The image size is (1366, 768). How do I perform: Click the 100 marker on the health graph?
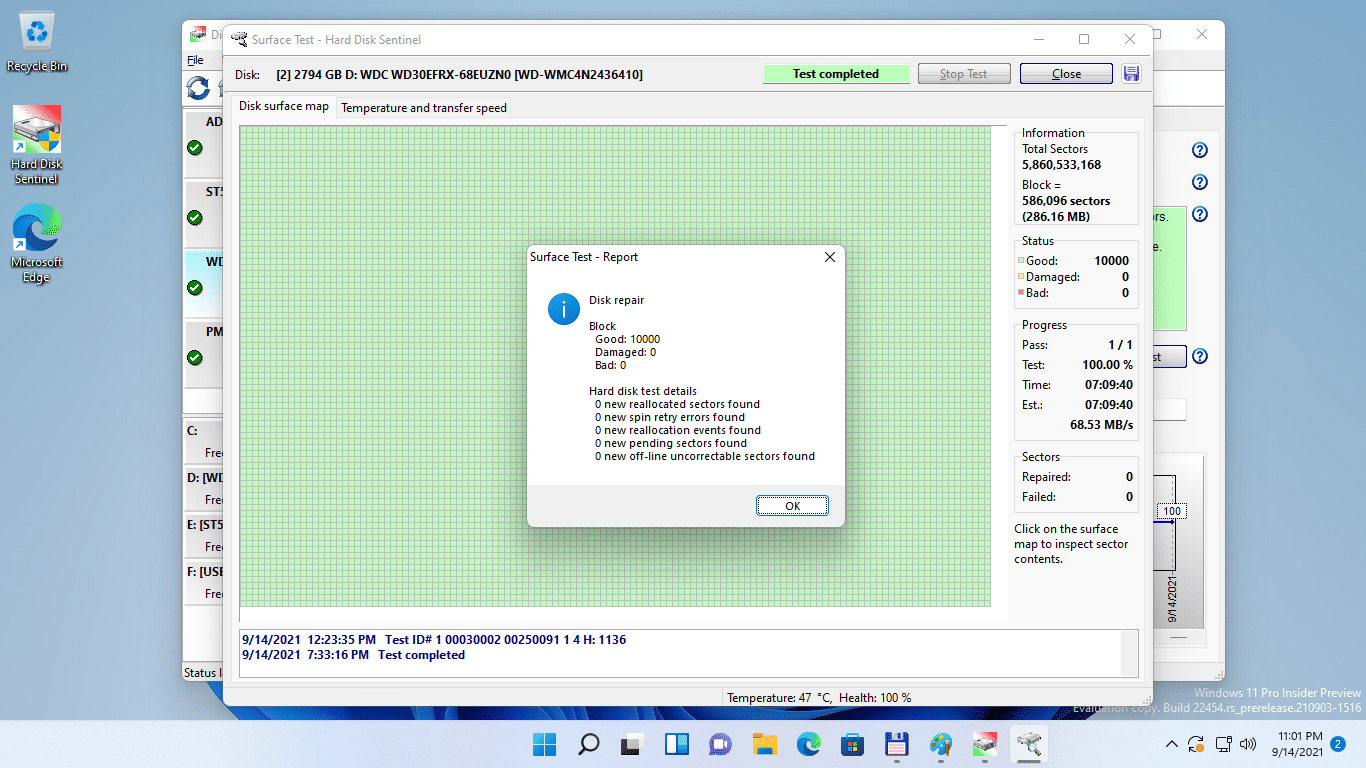1172,511
